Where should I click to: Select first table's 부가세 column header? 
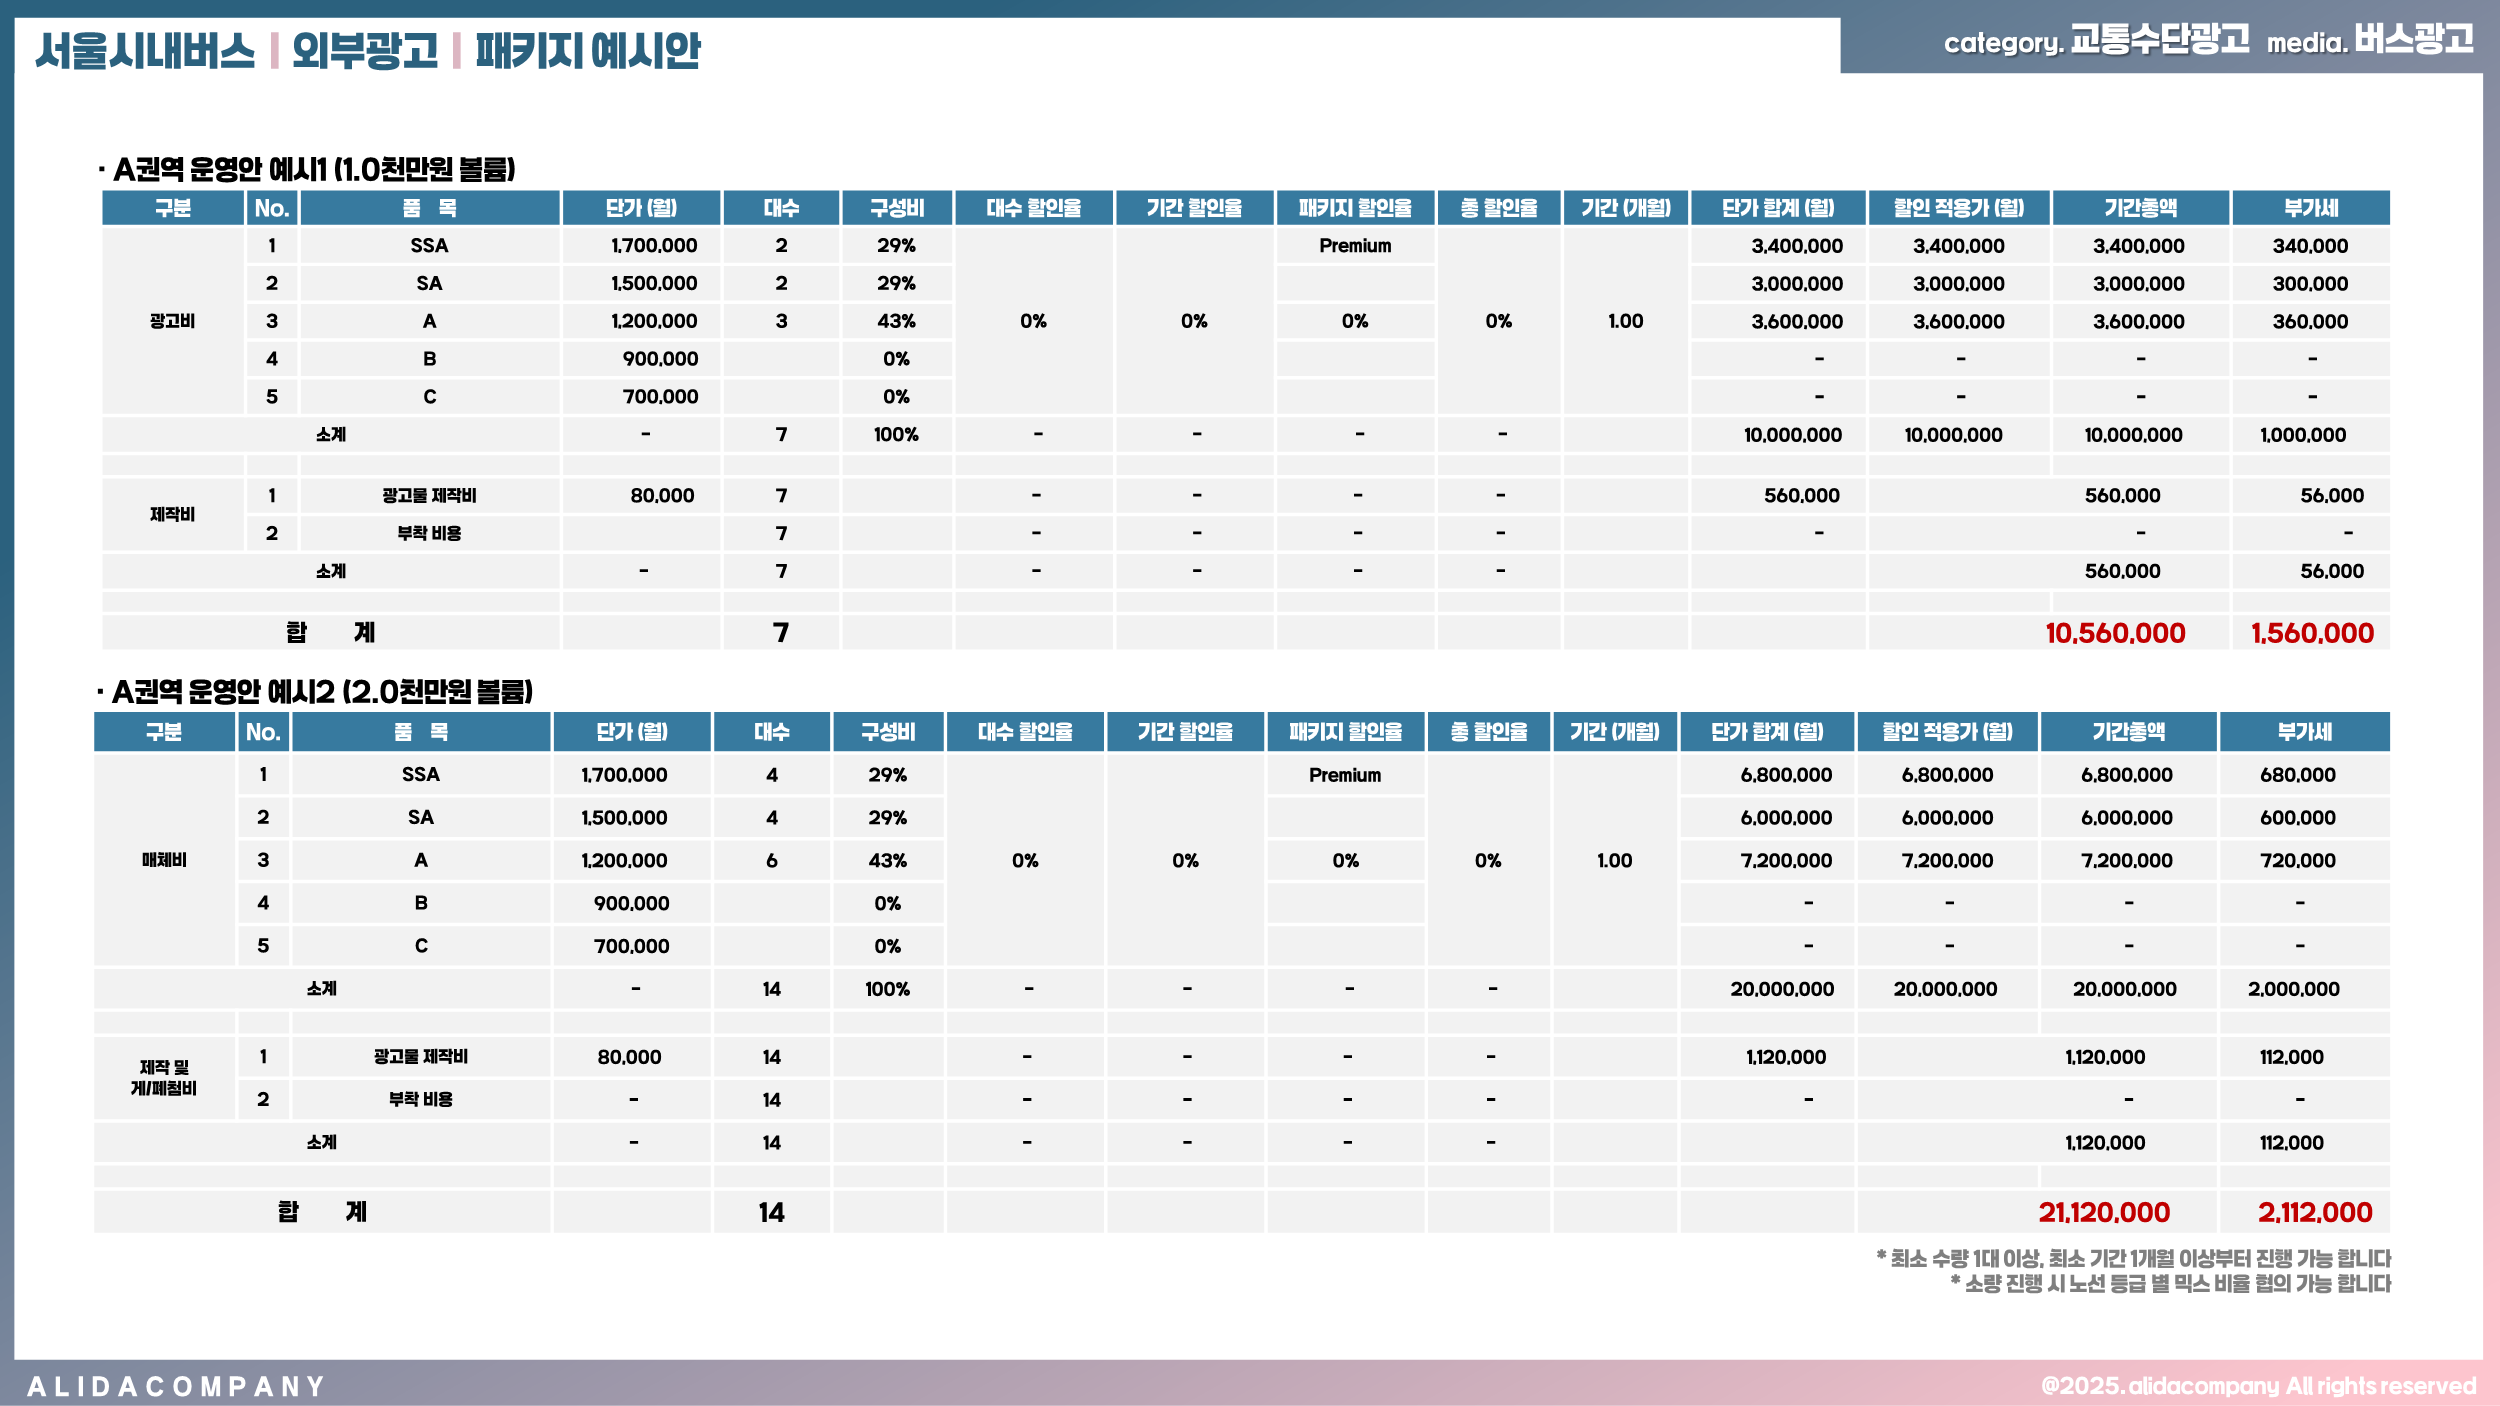click(2310, 208)
